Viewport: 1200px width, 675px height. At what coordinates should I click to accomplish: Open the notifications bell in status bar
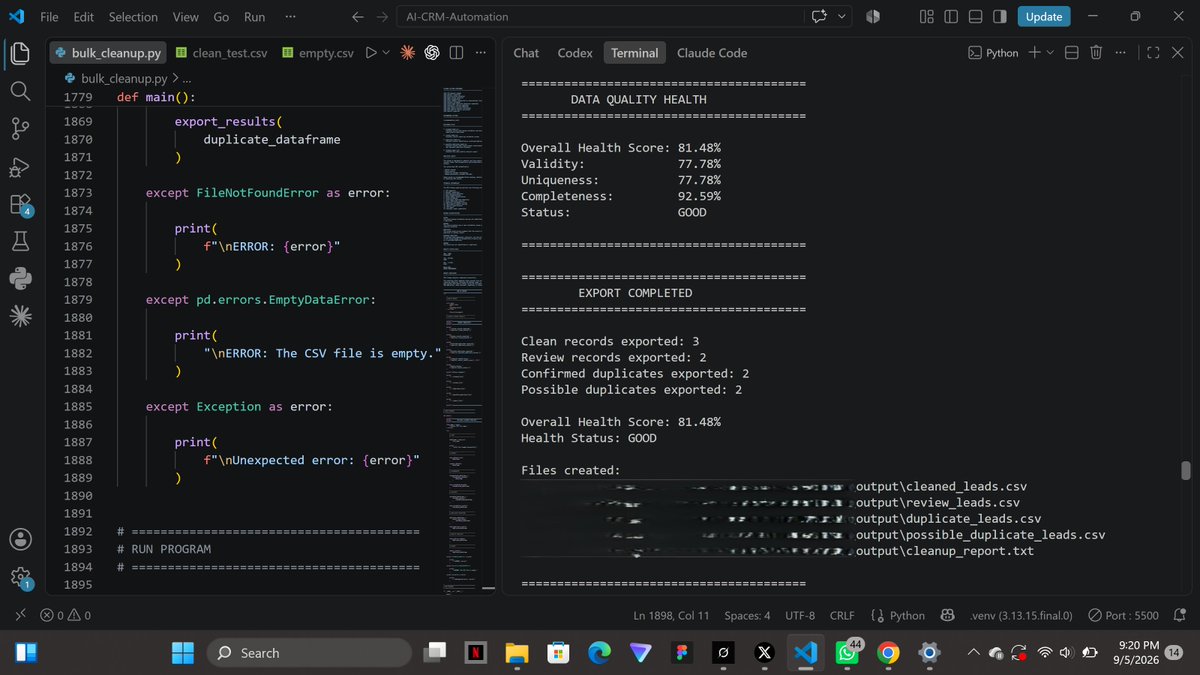[x=1180, y=615]
